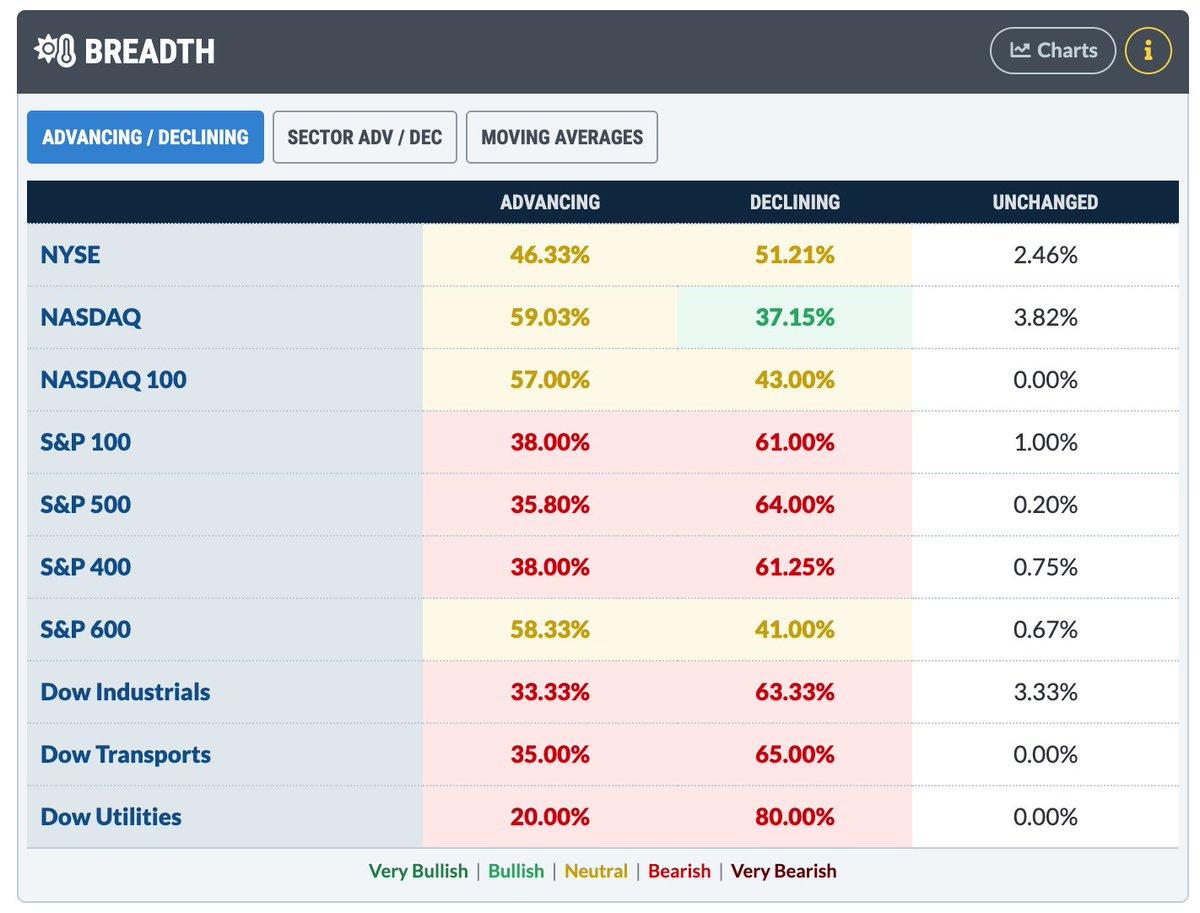
Task: Click the Advancing column header
Action: 550,202
